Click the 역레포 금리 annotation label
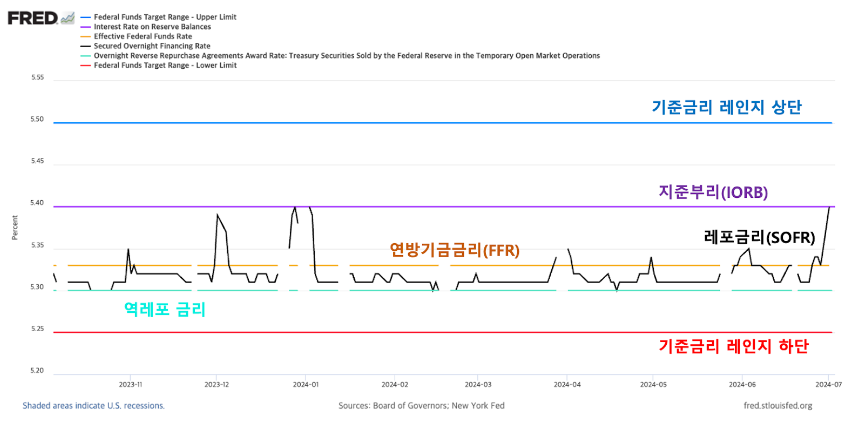Viewport: 855px width, 425px height. [x=165, y=310]
